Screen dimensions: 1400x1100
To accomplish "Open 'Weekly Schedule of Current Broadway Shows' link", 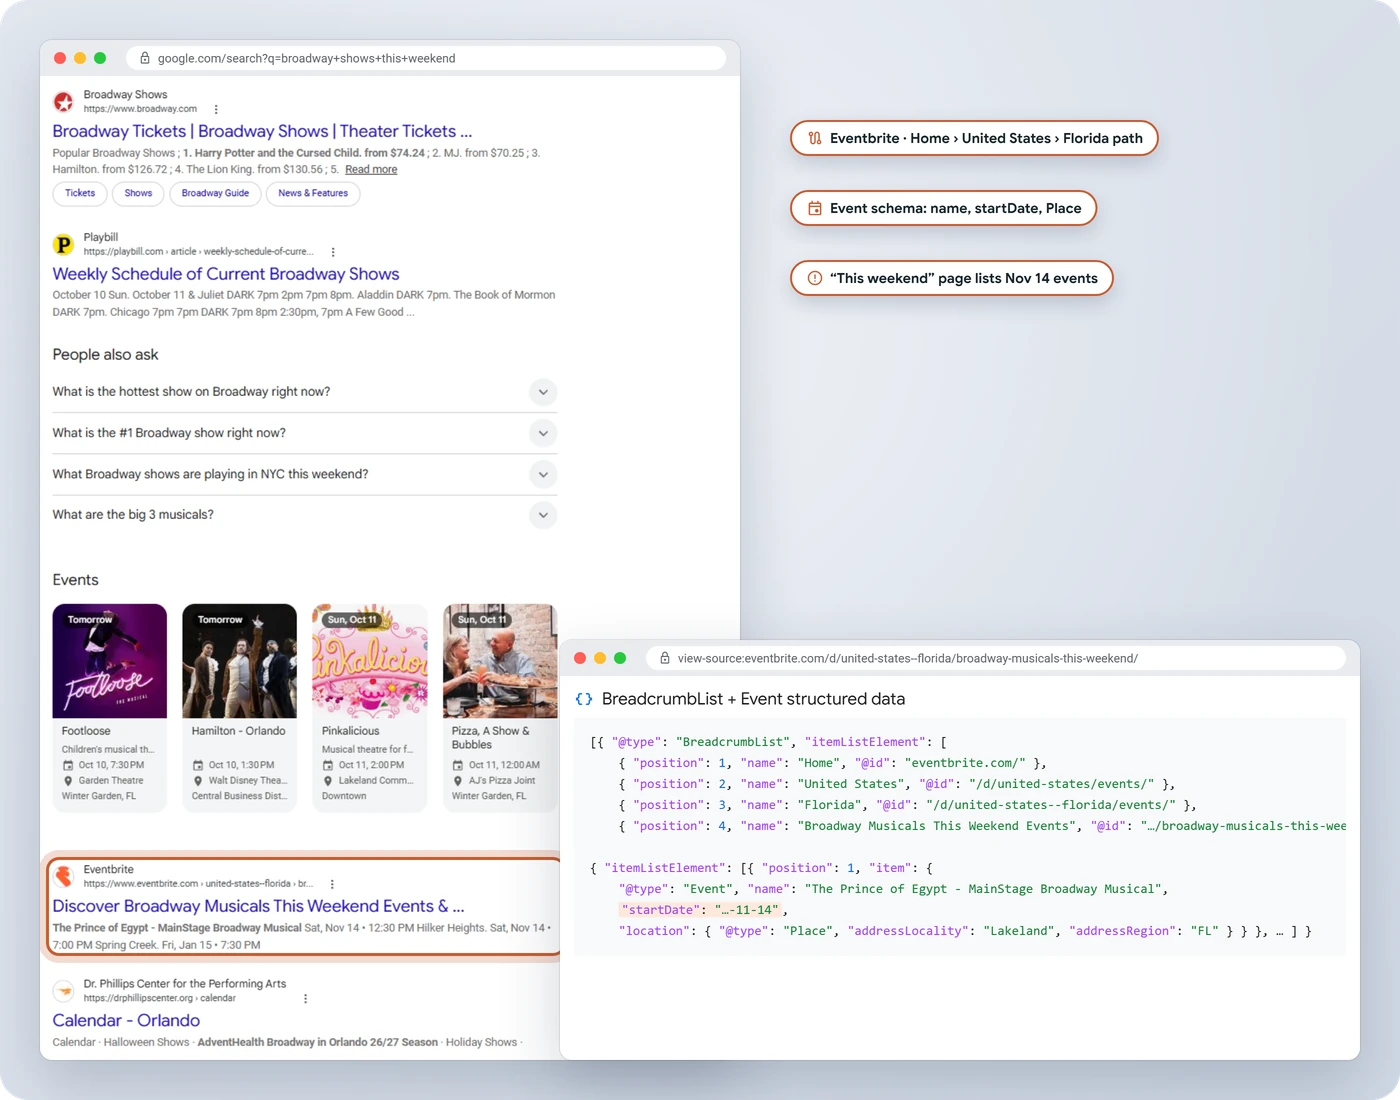I will click(226, 274).
